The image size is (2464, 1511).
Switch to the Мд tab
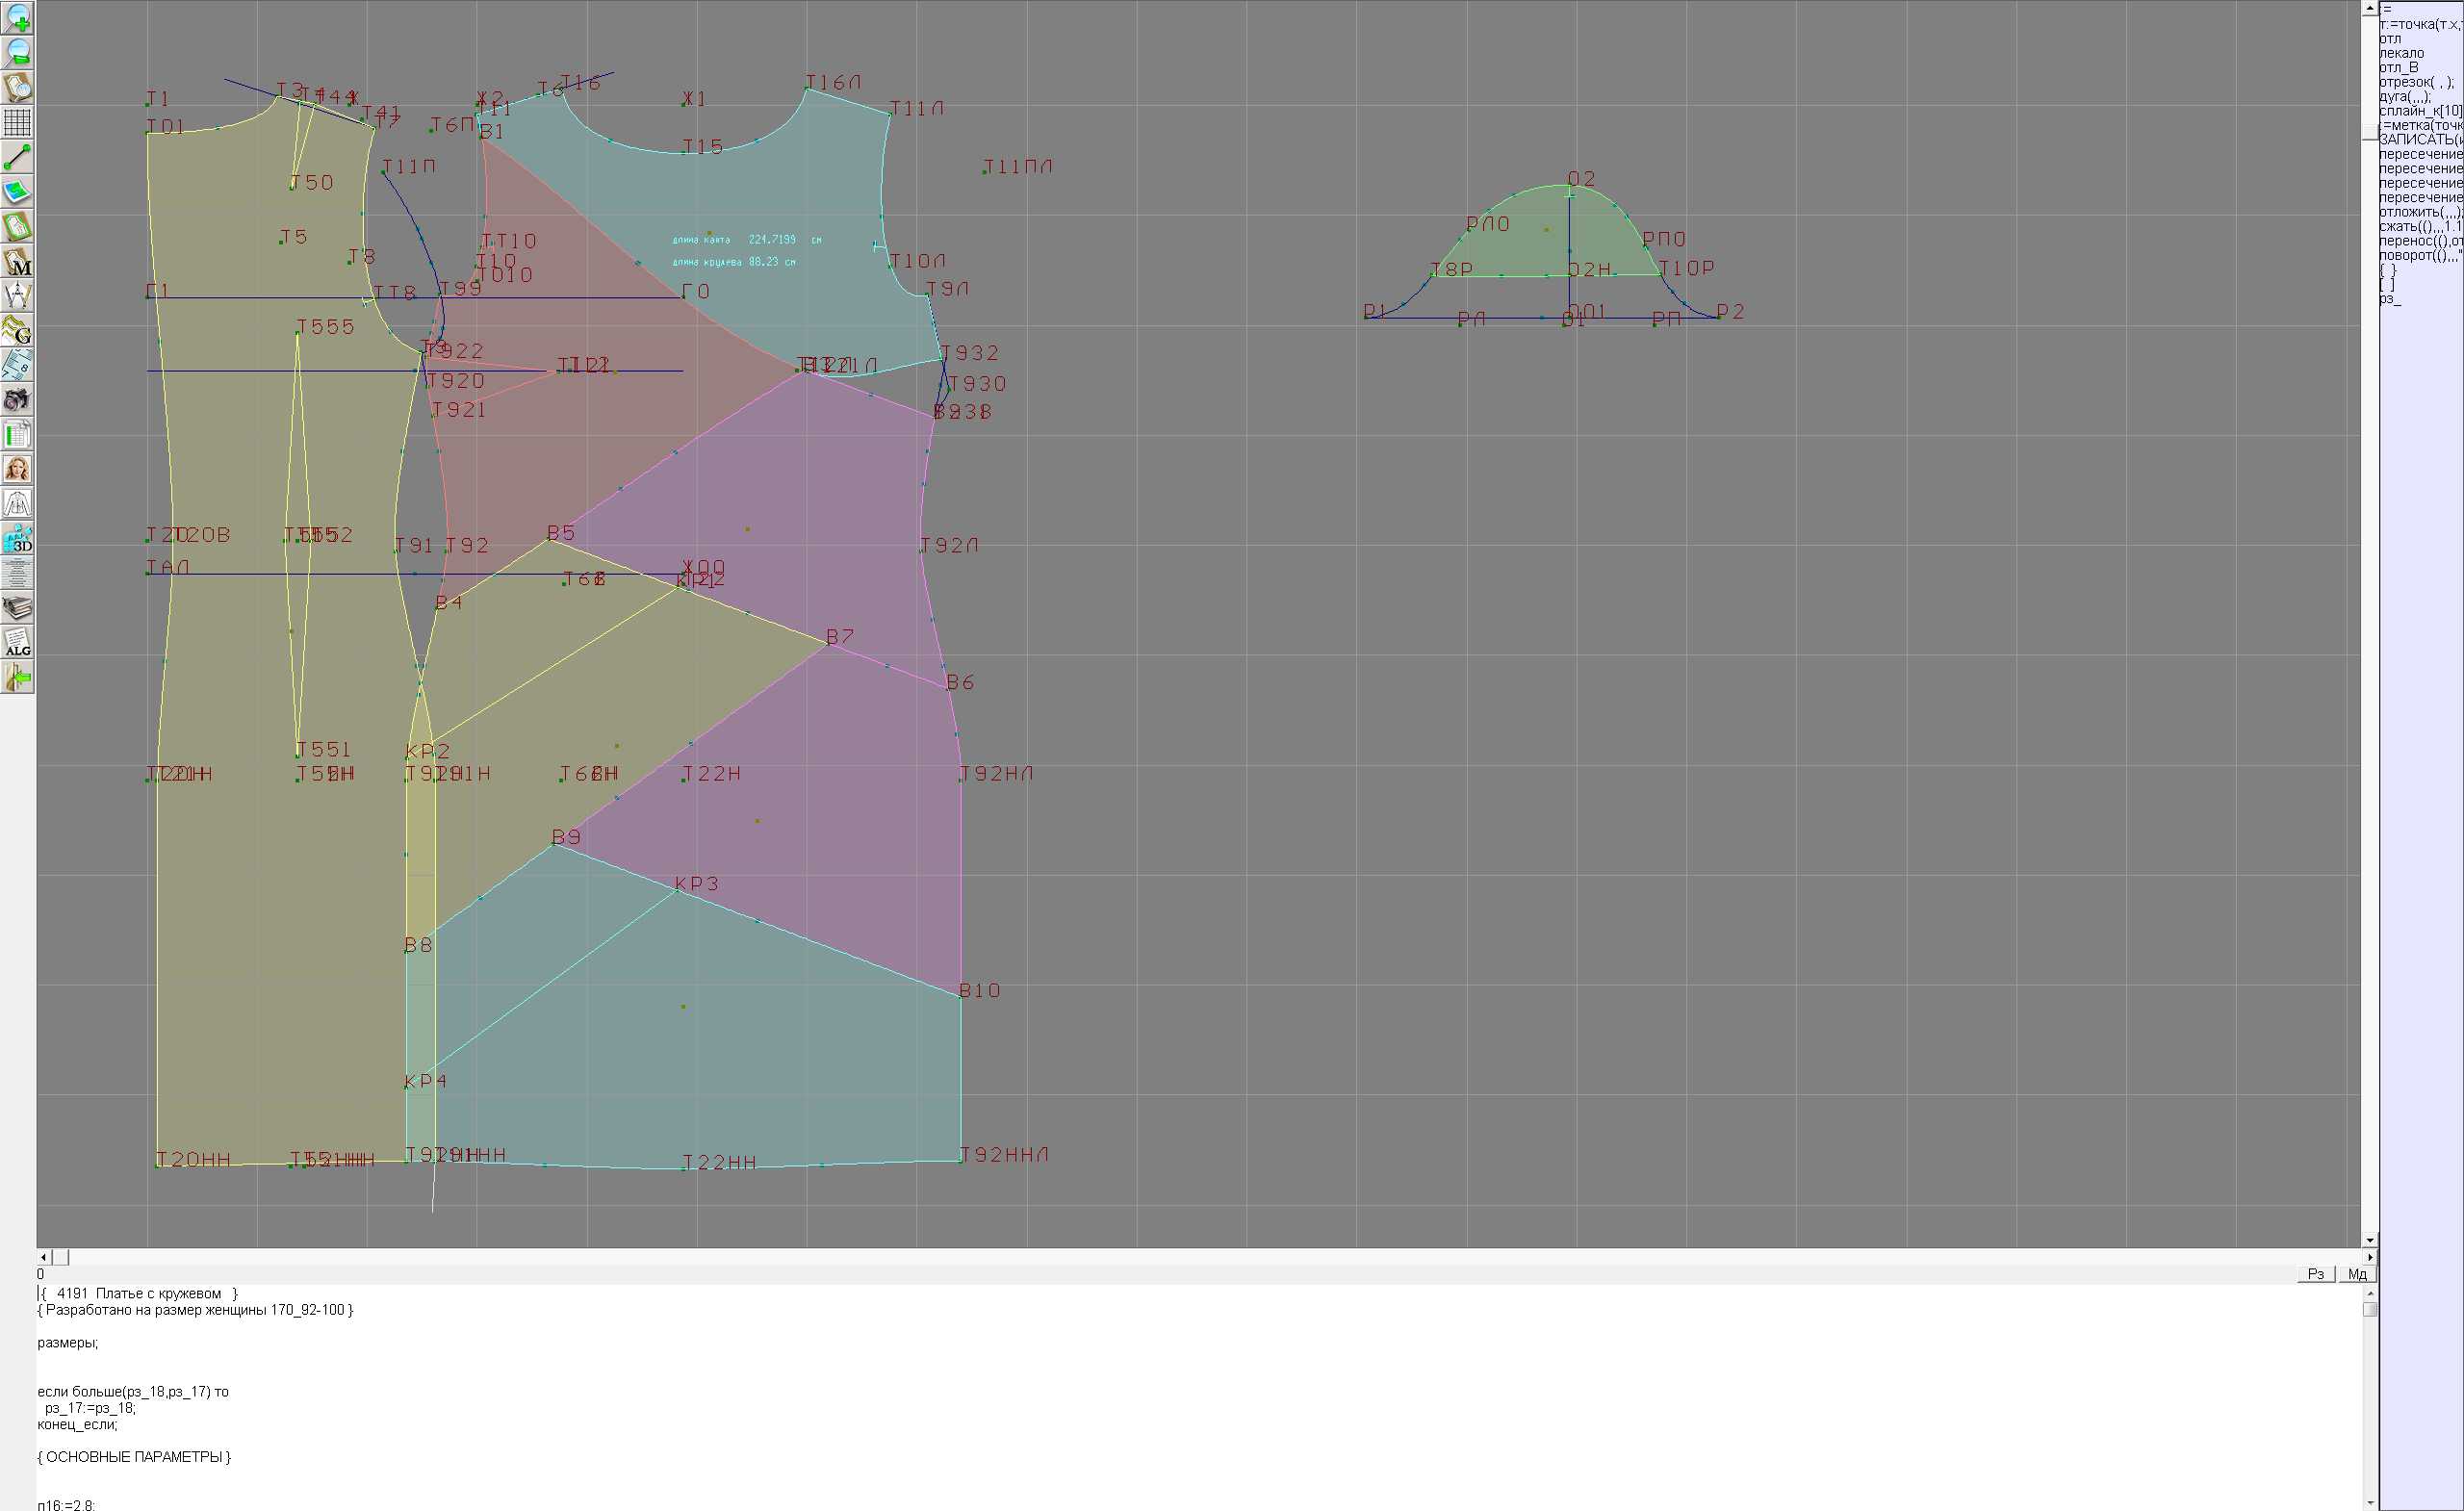pyautogui.click(x=2357, y=1274)
